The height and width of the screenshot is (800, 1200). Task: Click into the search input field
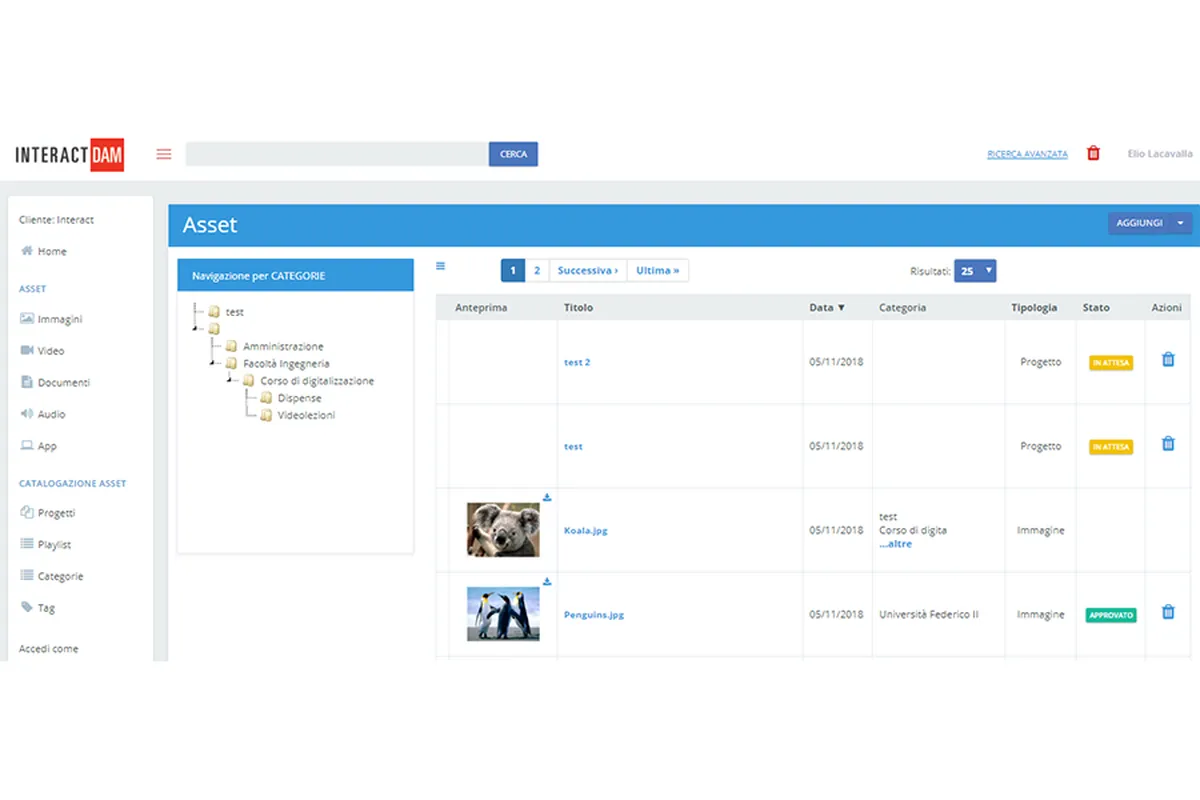[337, 154]
